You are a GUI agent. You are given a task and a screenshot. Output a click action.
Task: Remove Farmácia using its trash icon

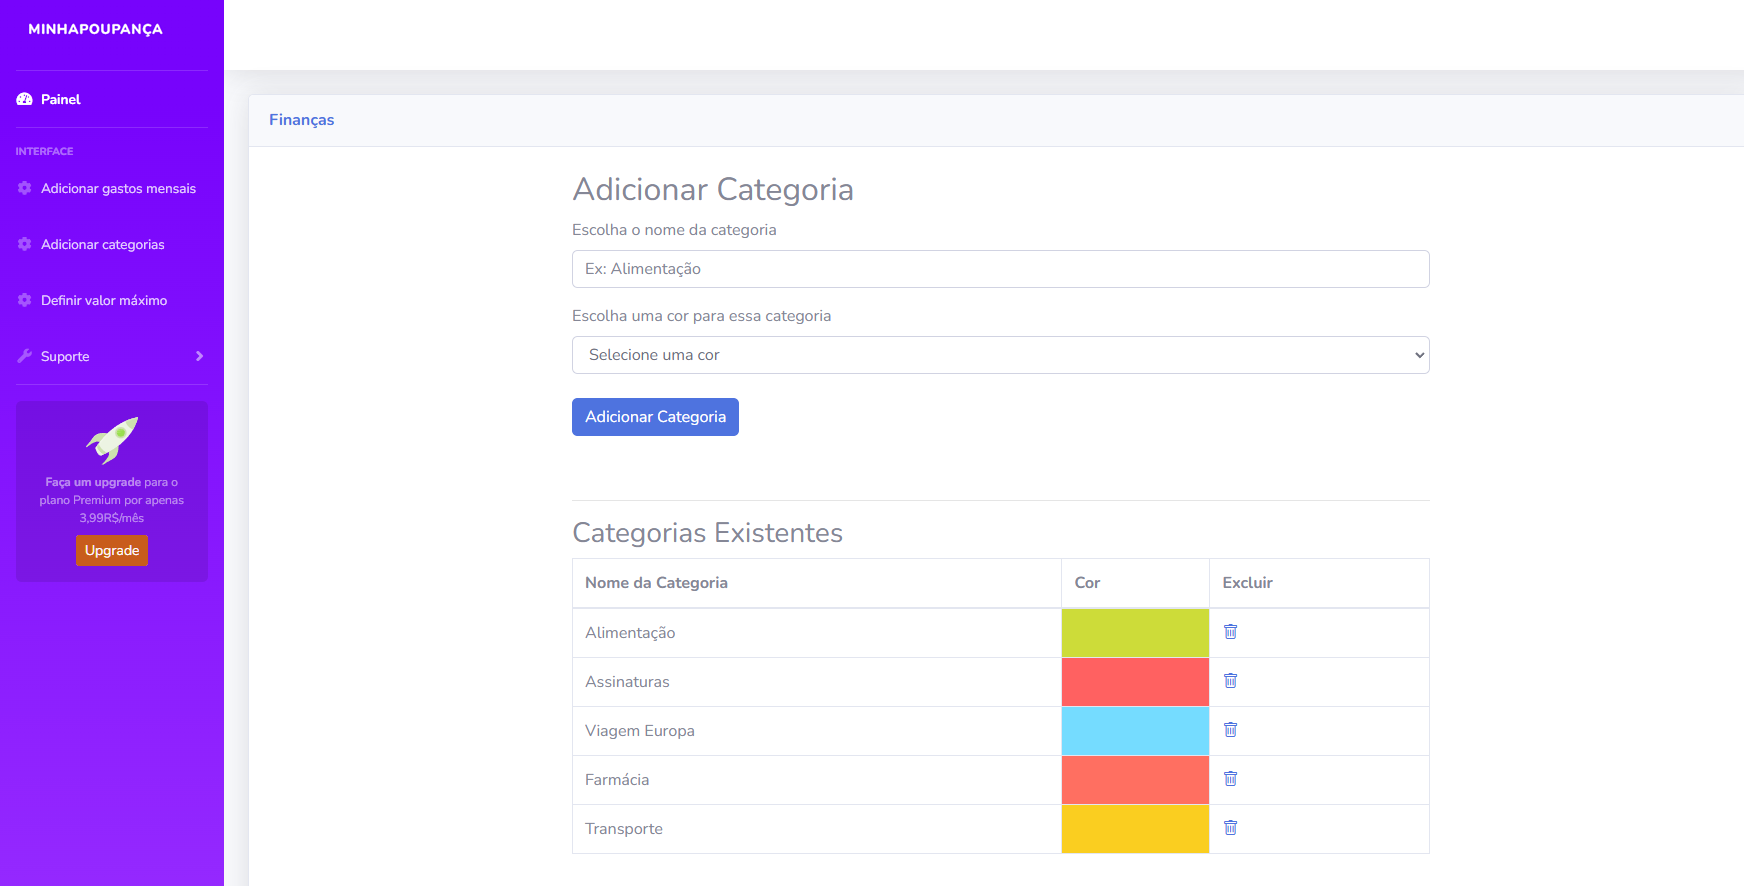(1230, 779)
